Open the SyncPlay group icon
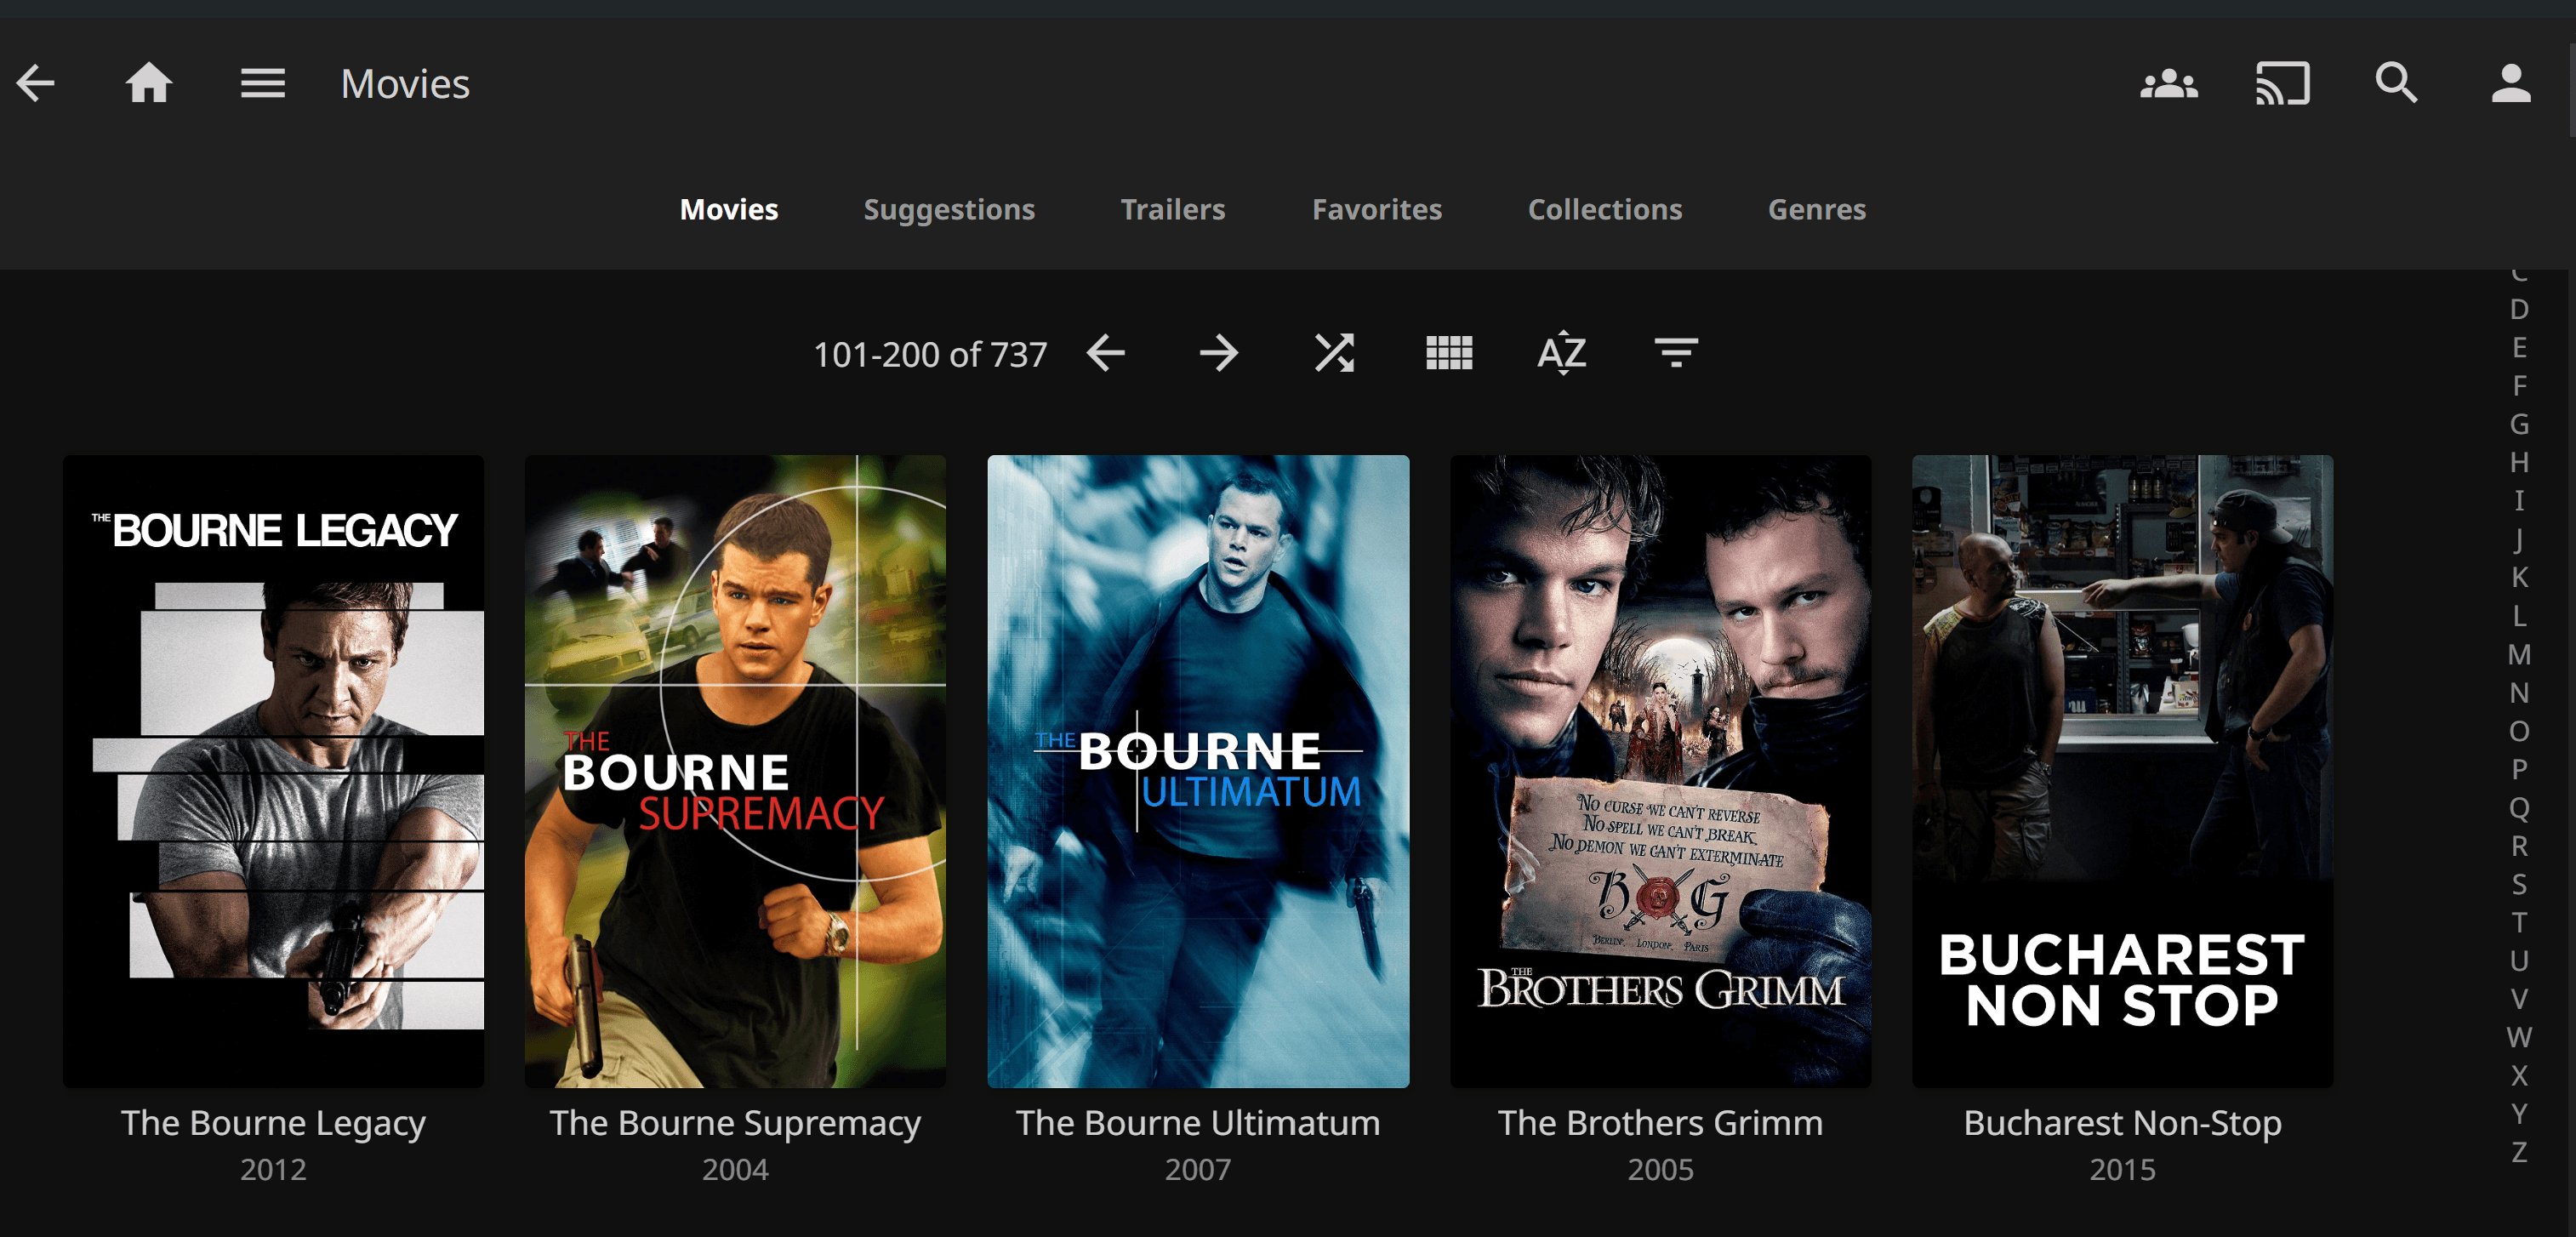The image size is (2576, 1237). click(x=2168, y=84)
